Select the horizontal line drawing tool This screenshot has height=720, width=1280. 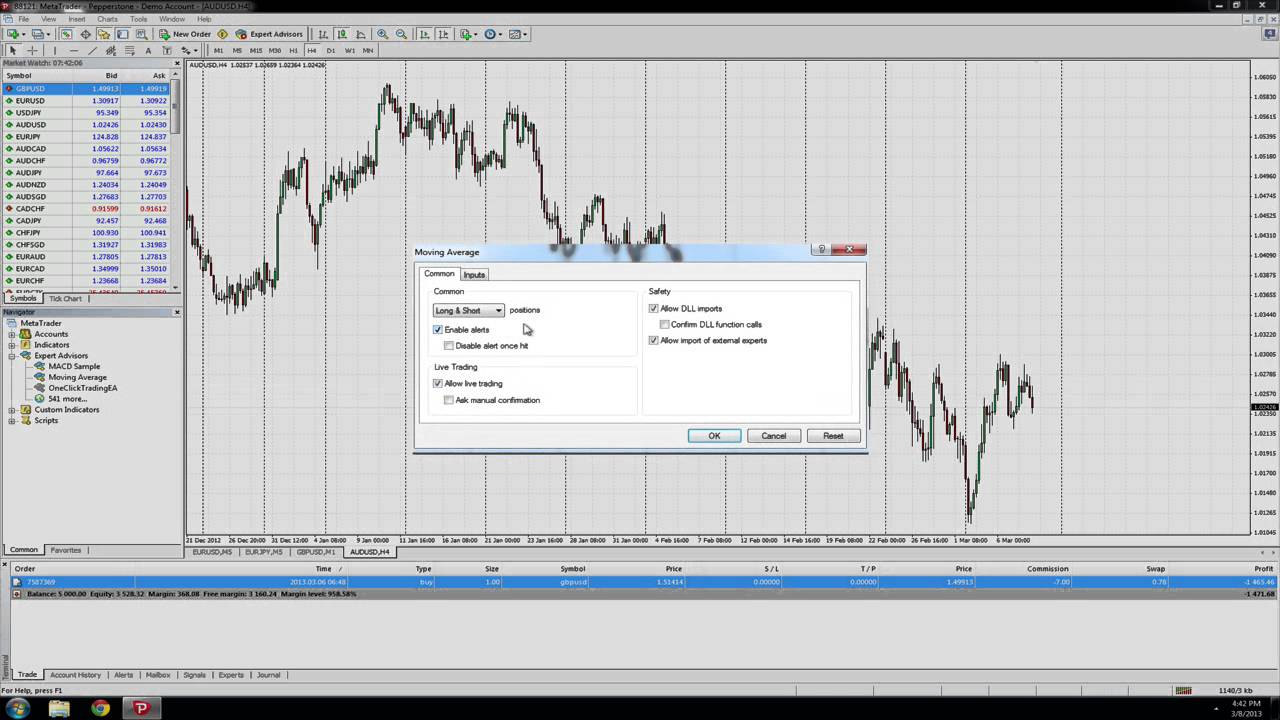74,51
